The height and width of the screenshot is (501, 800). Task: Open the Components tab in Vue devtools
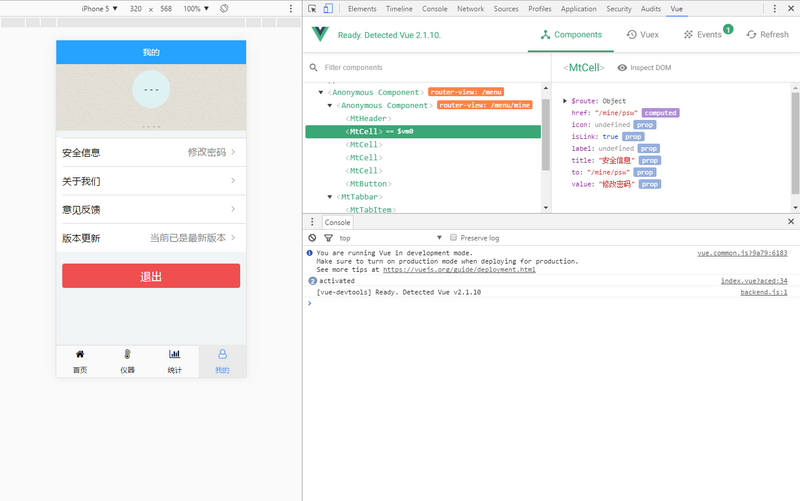pos(571,35)
